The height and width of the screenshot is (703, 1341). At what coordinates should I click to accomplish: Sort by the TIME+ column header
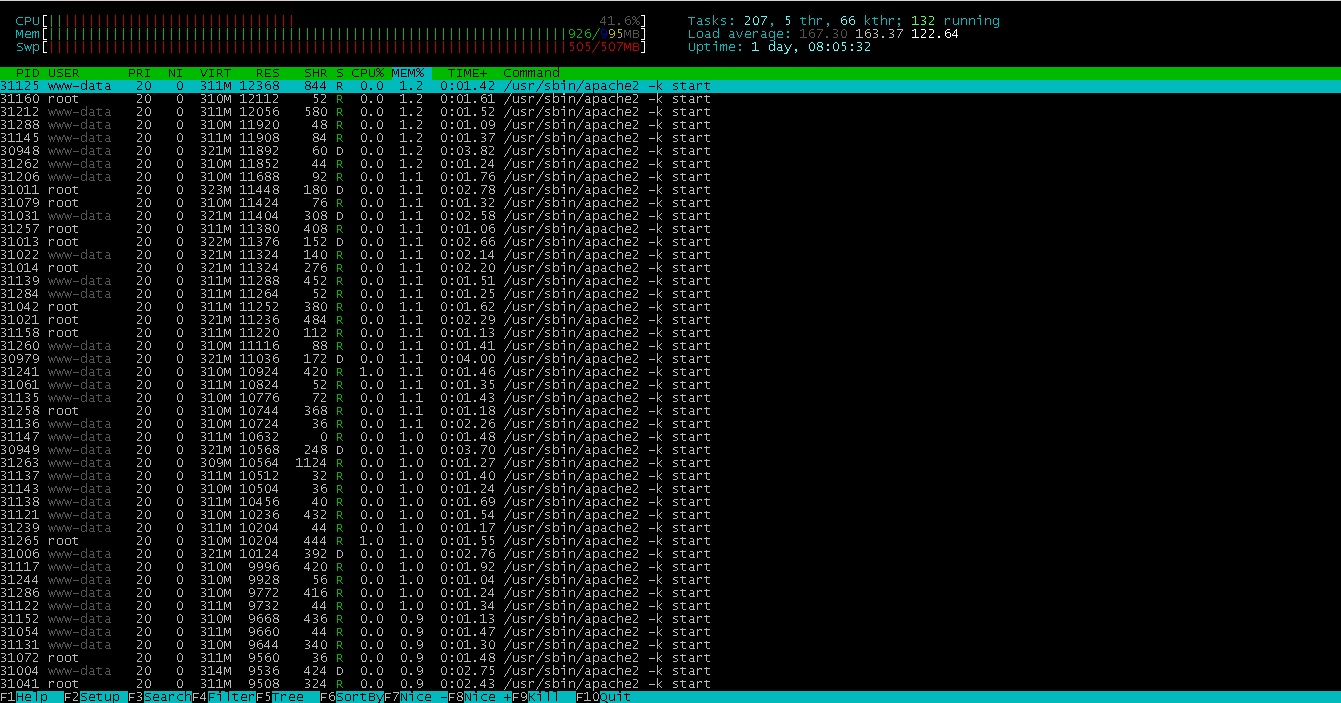[468, 73]
